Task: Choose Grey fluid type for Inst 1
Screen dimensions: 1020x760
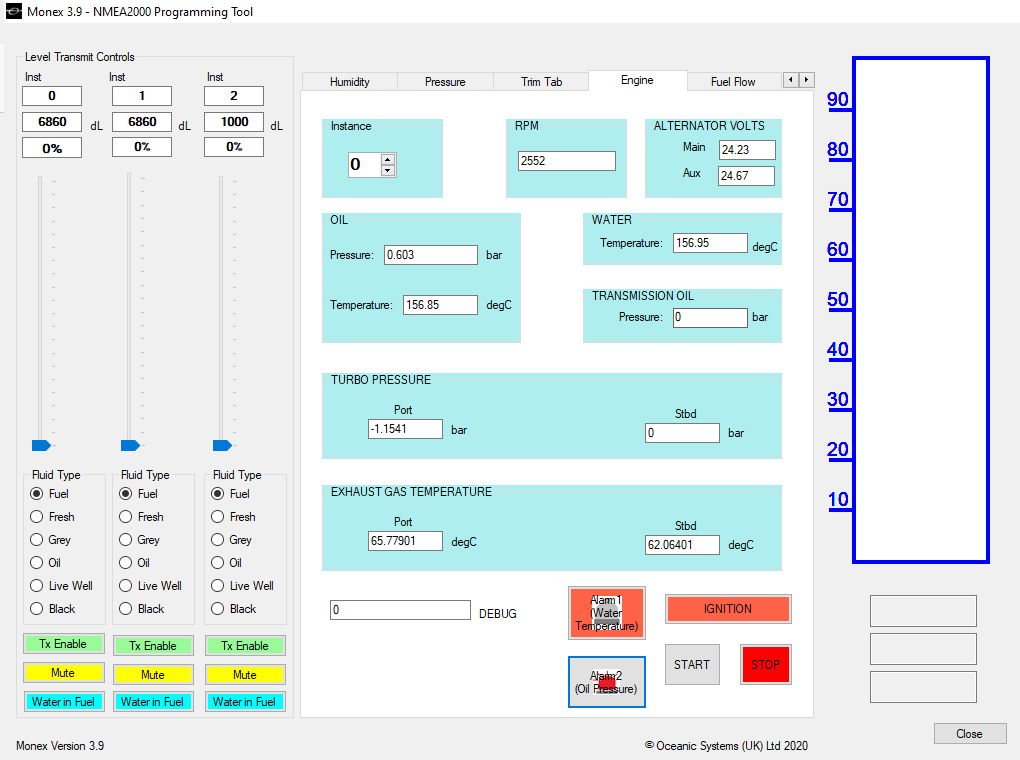Action: pyautogui.click(x=140, y=540)
